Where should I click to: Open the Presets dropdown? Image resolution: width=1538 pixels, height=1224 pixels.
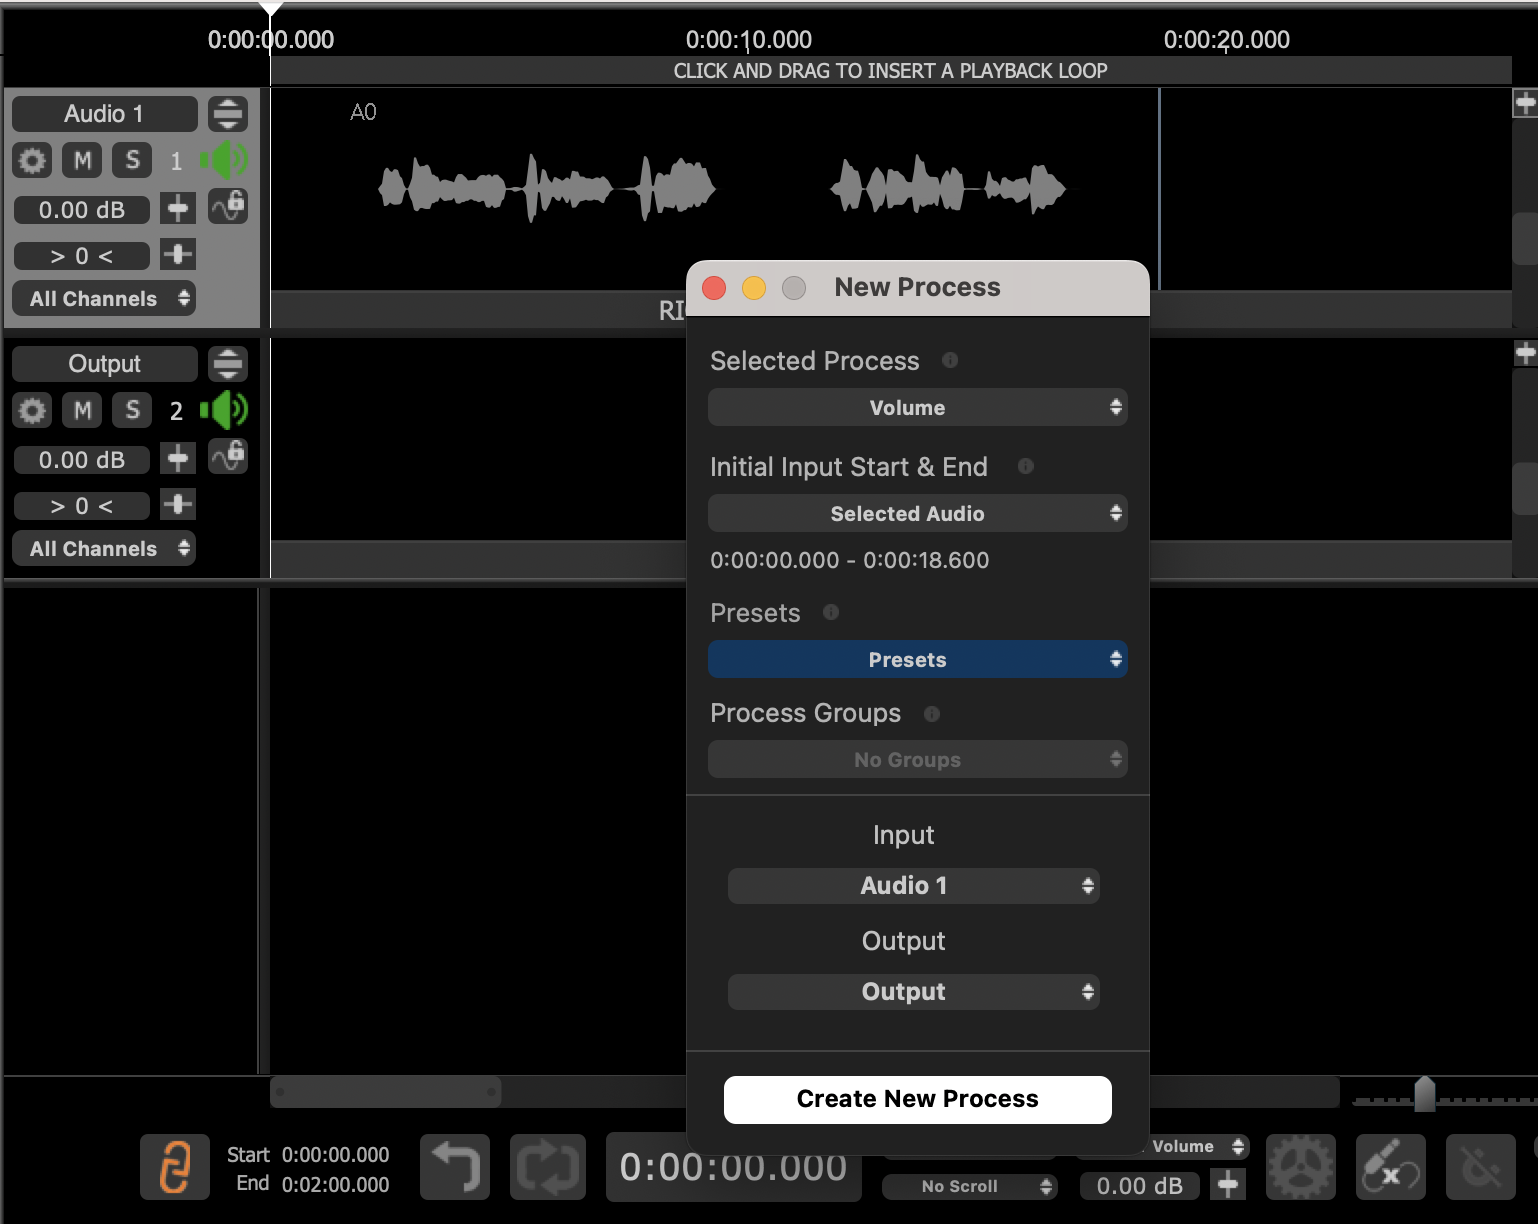917,660
